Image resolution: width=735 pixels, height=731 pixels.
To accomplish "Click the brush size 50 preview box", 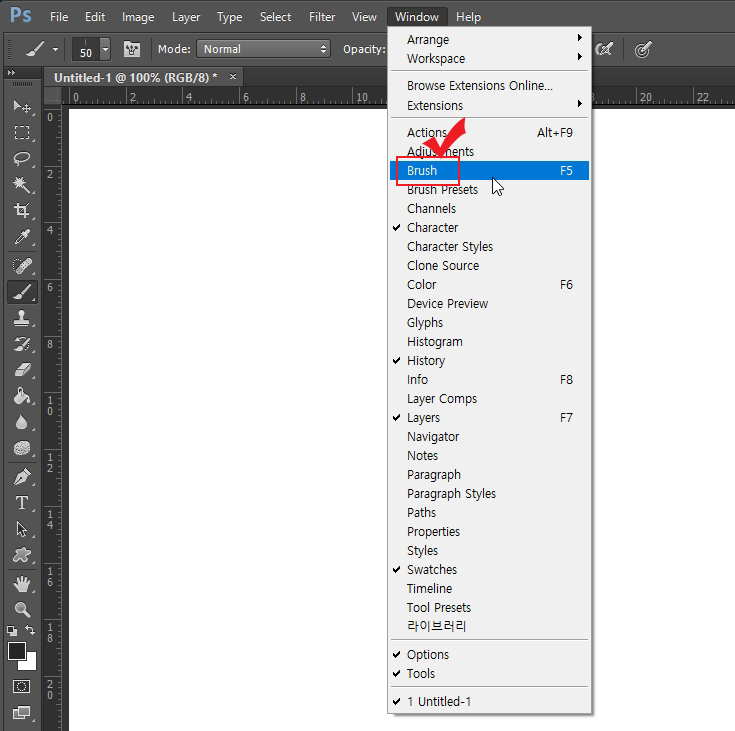I will [x=85, y=49].
